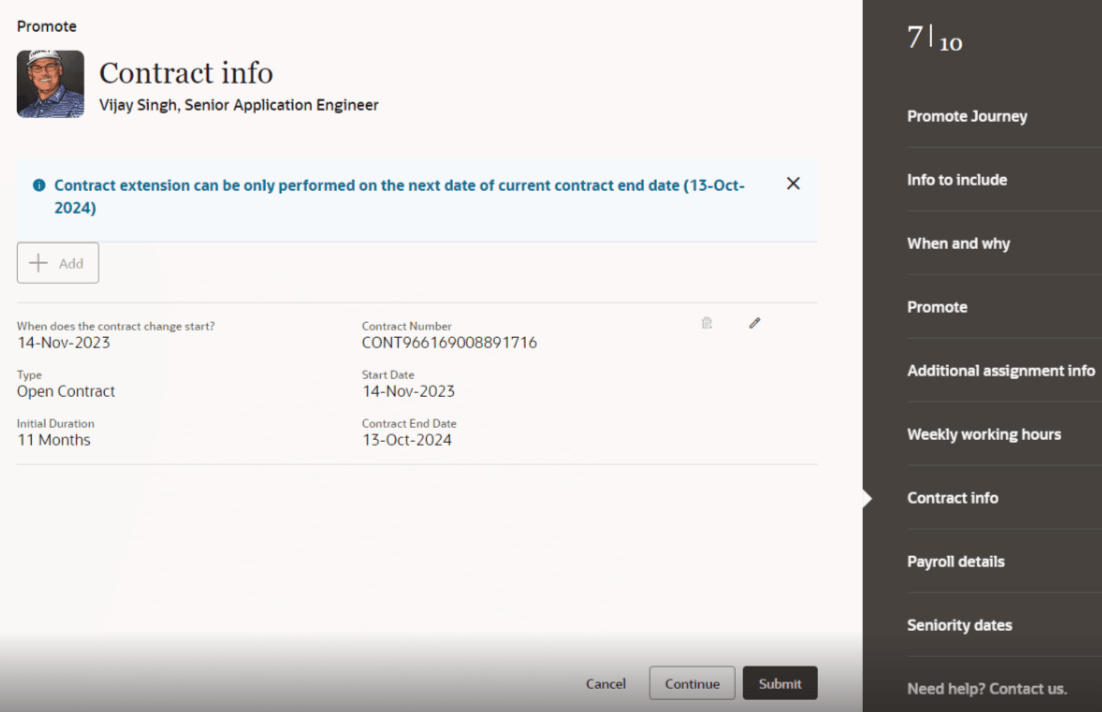1102x712 pixels.
Task: Click Vijay Singh's profile photo
Action: (51, 84)
